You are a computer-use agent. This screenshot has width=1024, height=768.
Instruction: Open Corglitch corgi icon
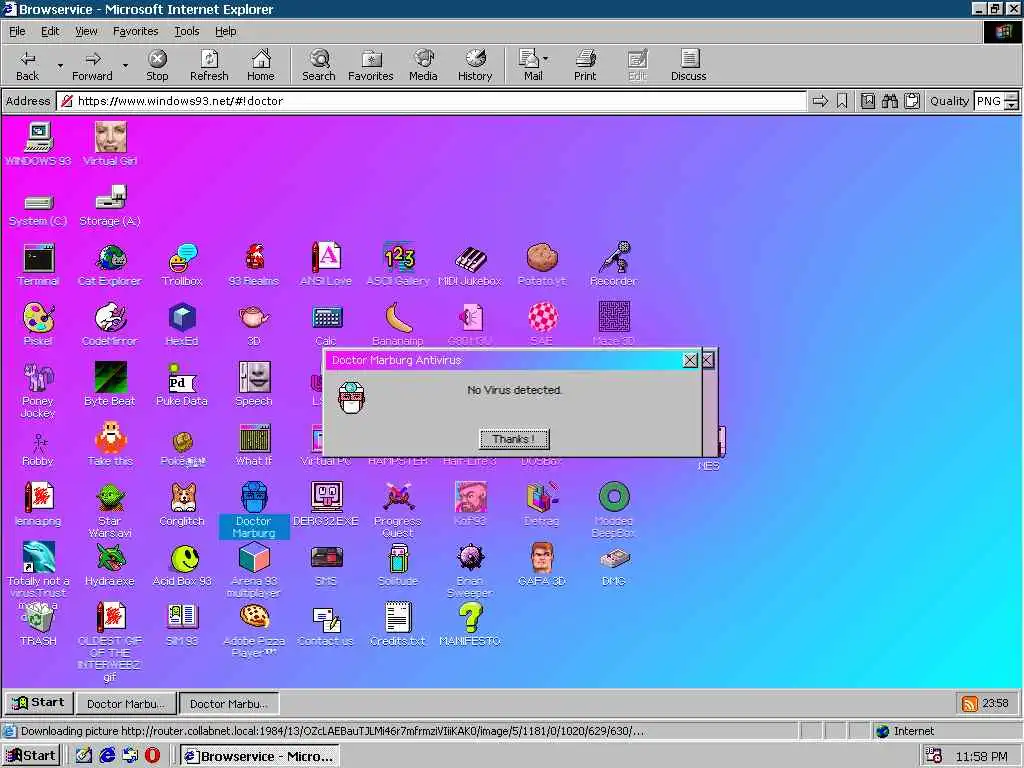pos(182,504)
